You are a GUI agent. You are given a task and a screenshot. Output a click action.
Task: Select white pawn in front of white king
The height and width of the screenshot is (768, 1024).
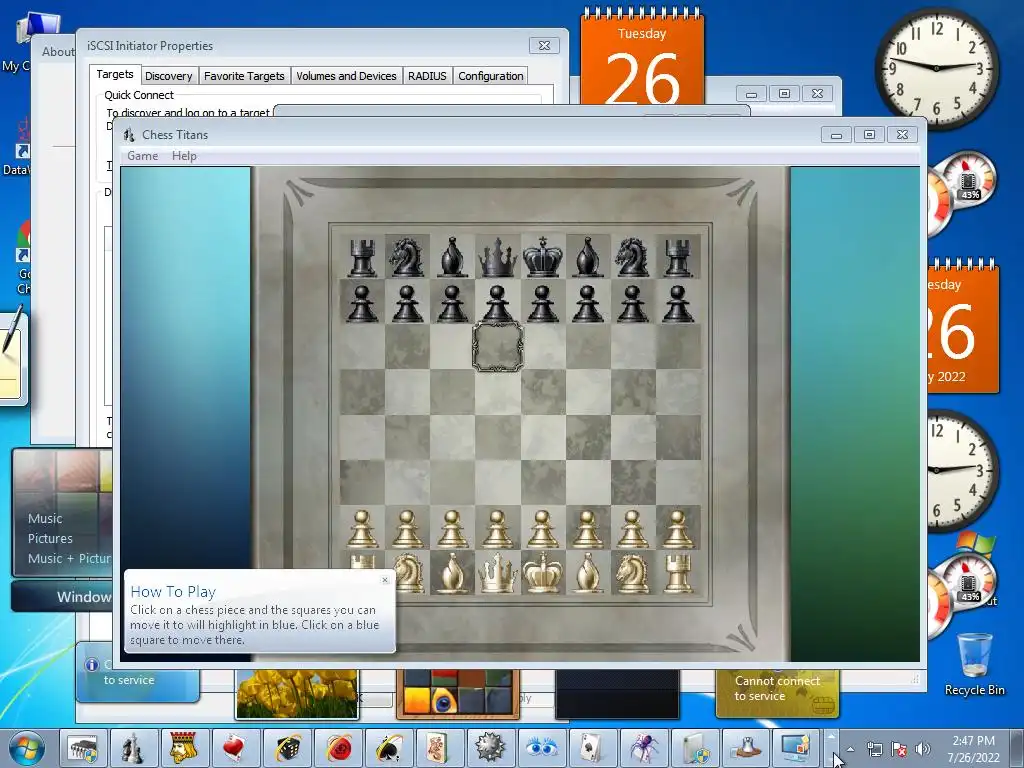coord(543,528)
